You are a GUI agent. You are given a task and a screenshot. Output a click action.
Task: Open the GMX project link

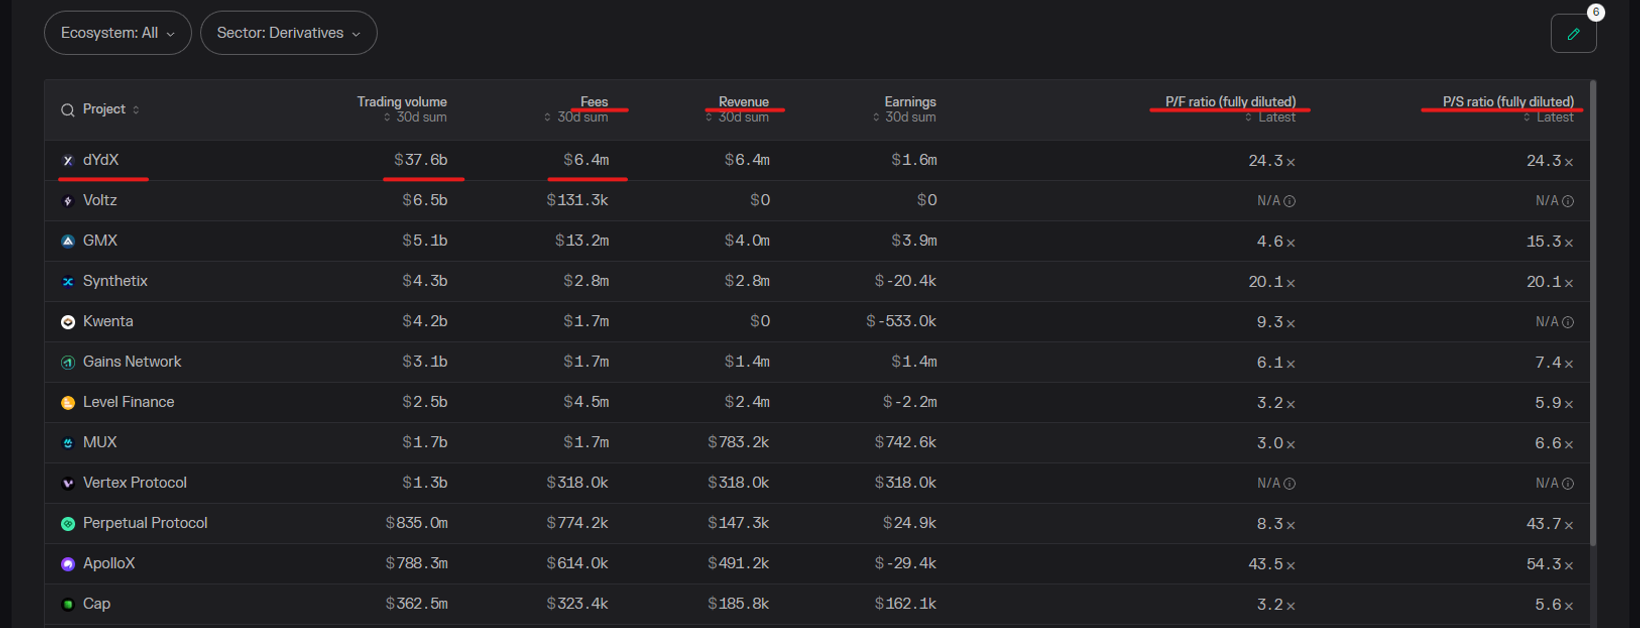(100, 240)
